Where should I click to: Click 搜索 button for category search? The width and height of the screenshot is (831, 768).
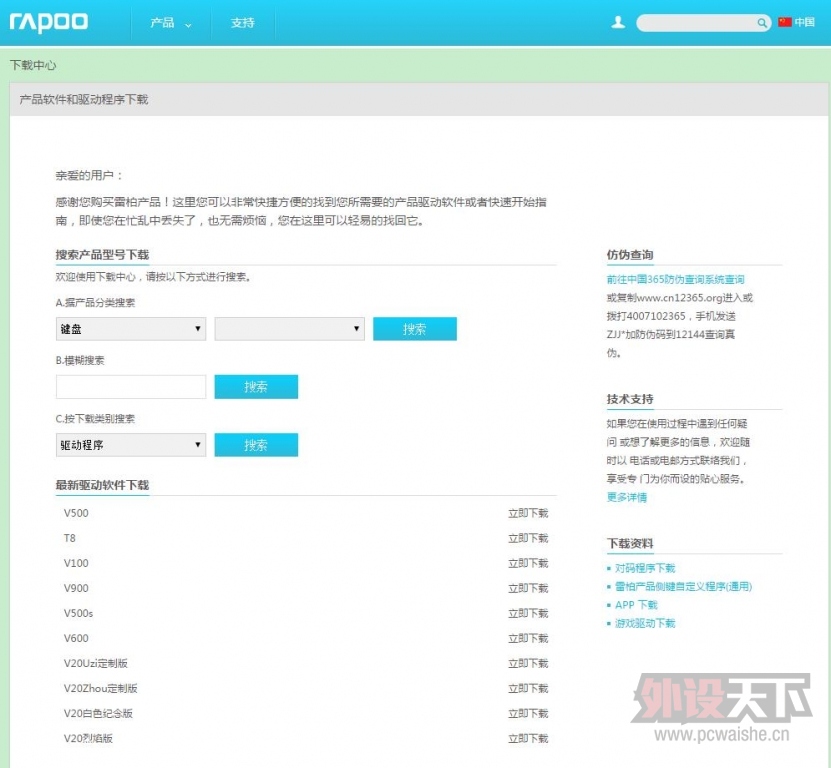(414, 329)
